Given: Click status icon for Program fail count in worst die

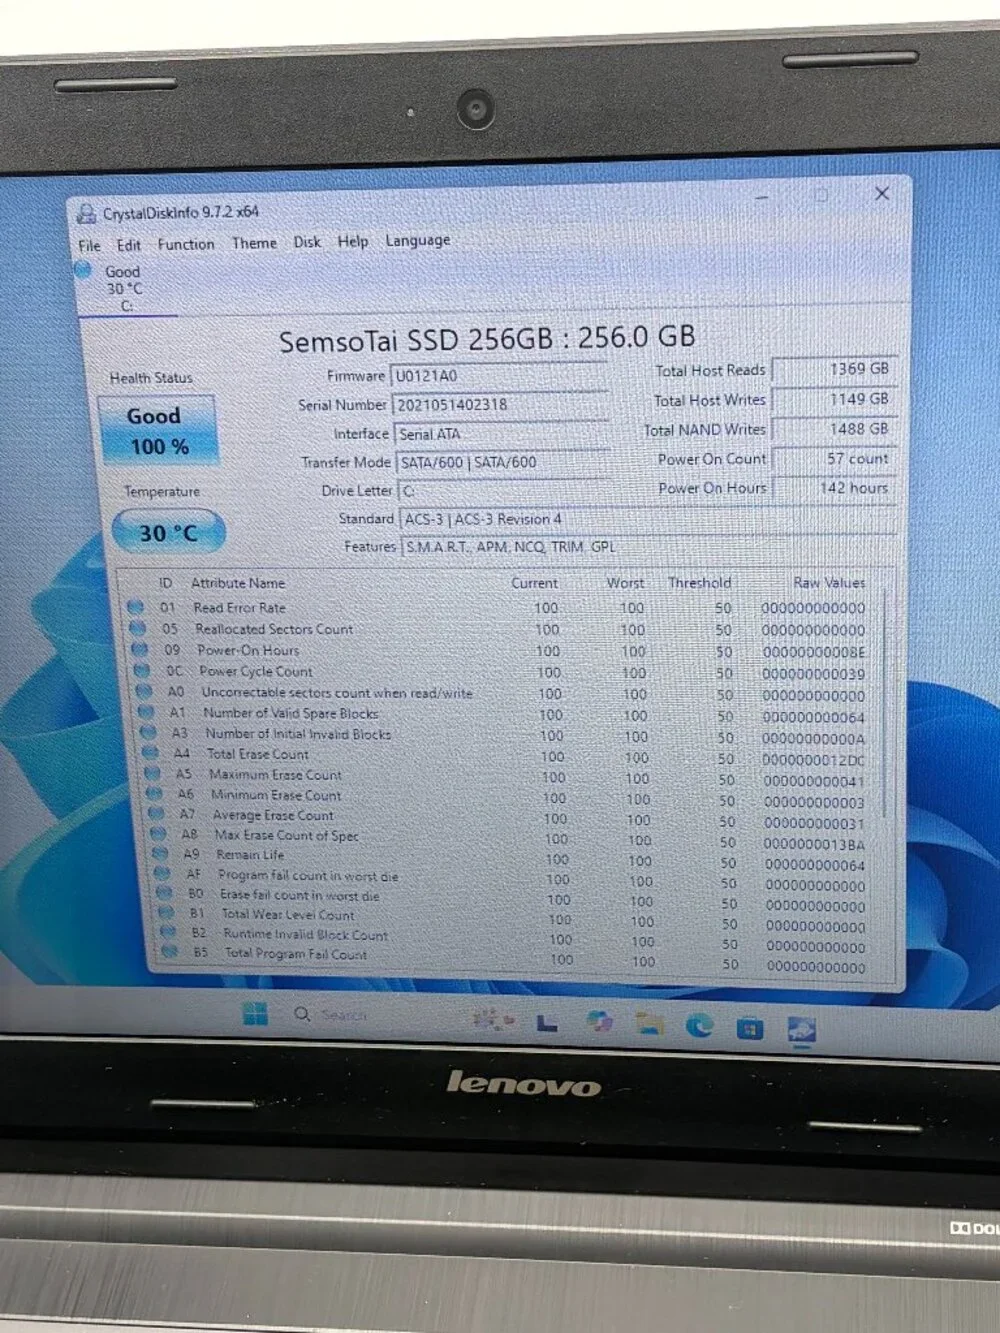Looking at the screenshot, I should coord(163,873).
